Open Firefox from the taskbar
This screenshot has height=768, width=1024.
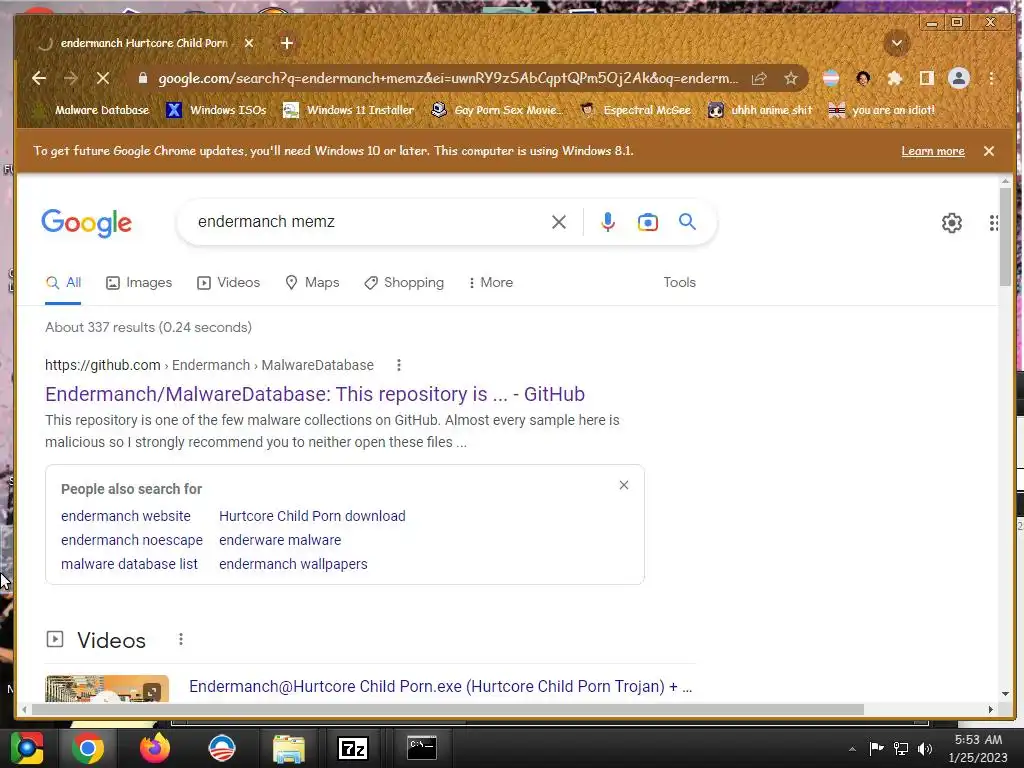point(155,748)
